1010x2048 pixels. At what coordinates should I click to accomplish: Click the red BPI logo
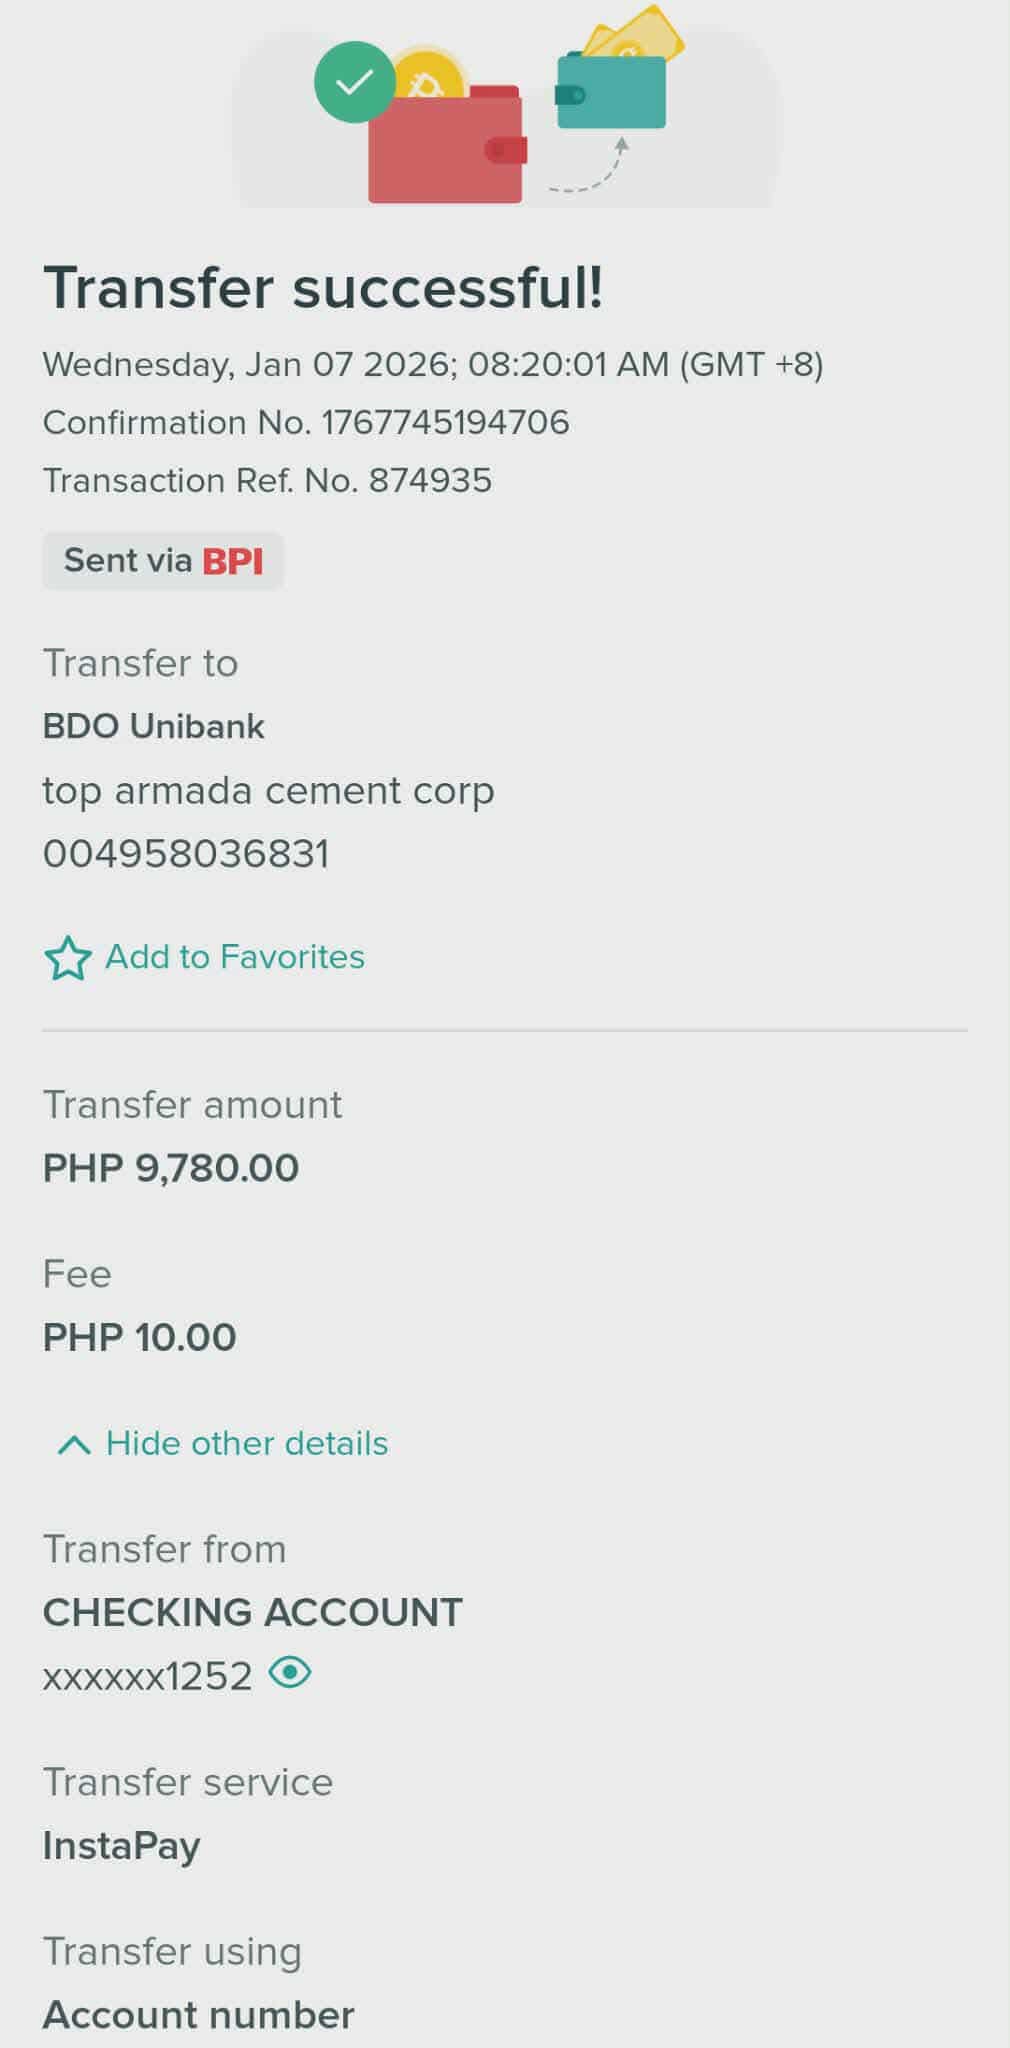[x=233, y=562]
